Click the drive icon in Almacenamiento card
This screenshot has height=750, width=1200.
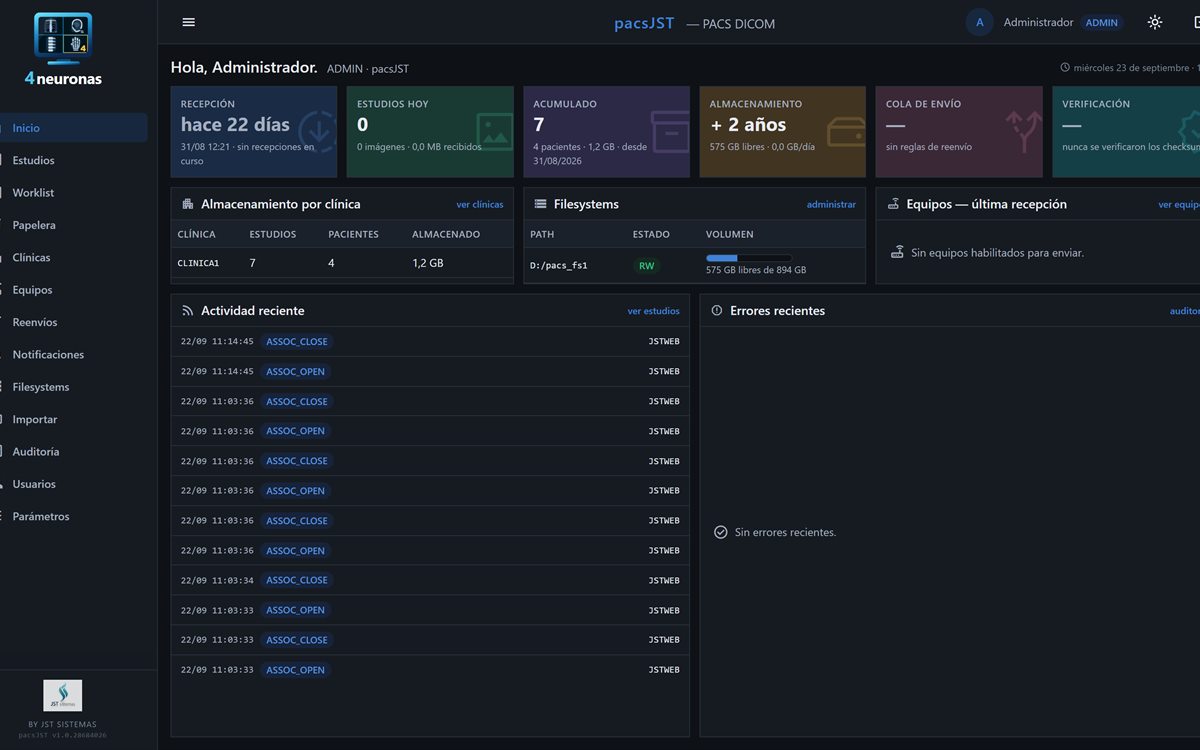pyautogui.click(x=846, y=130)
